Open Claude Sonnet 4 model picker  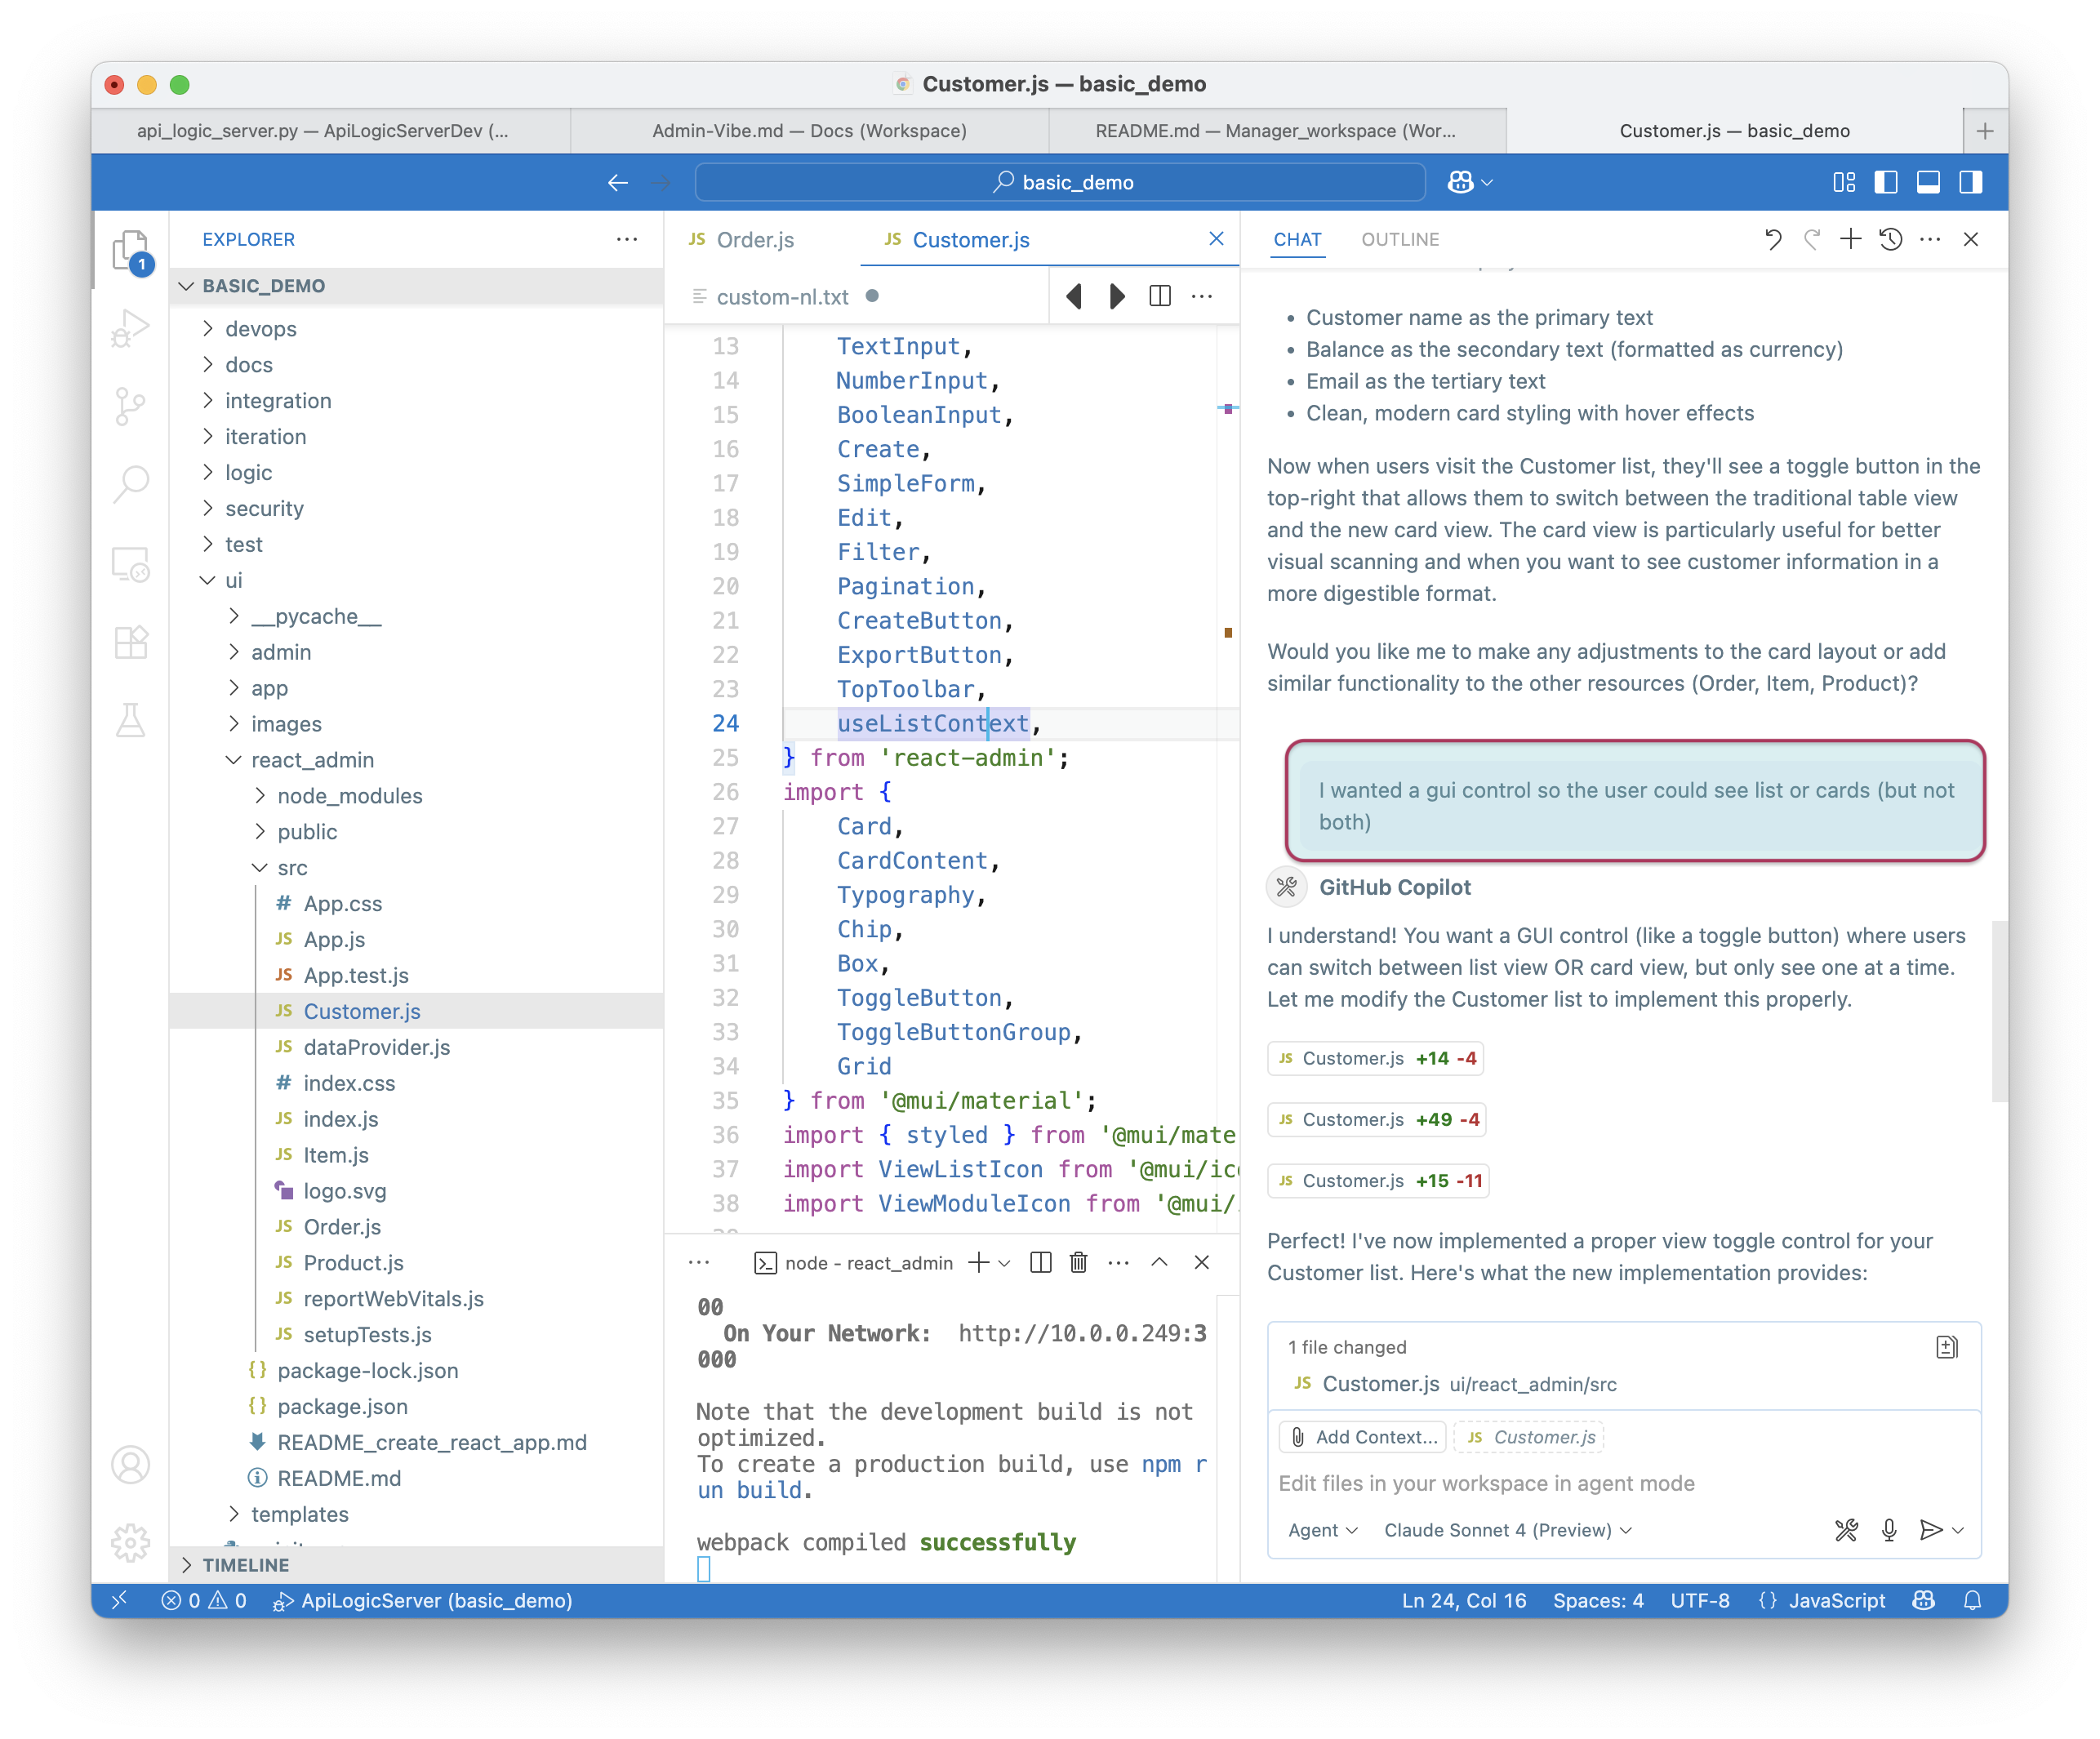pyautogui.click(x=1508, y=1530)
